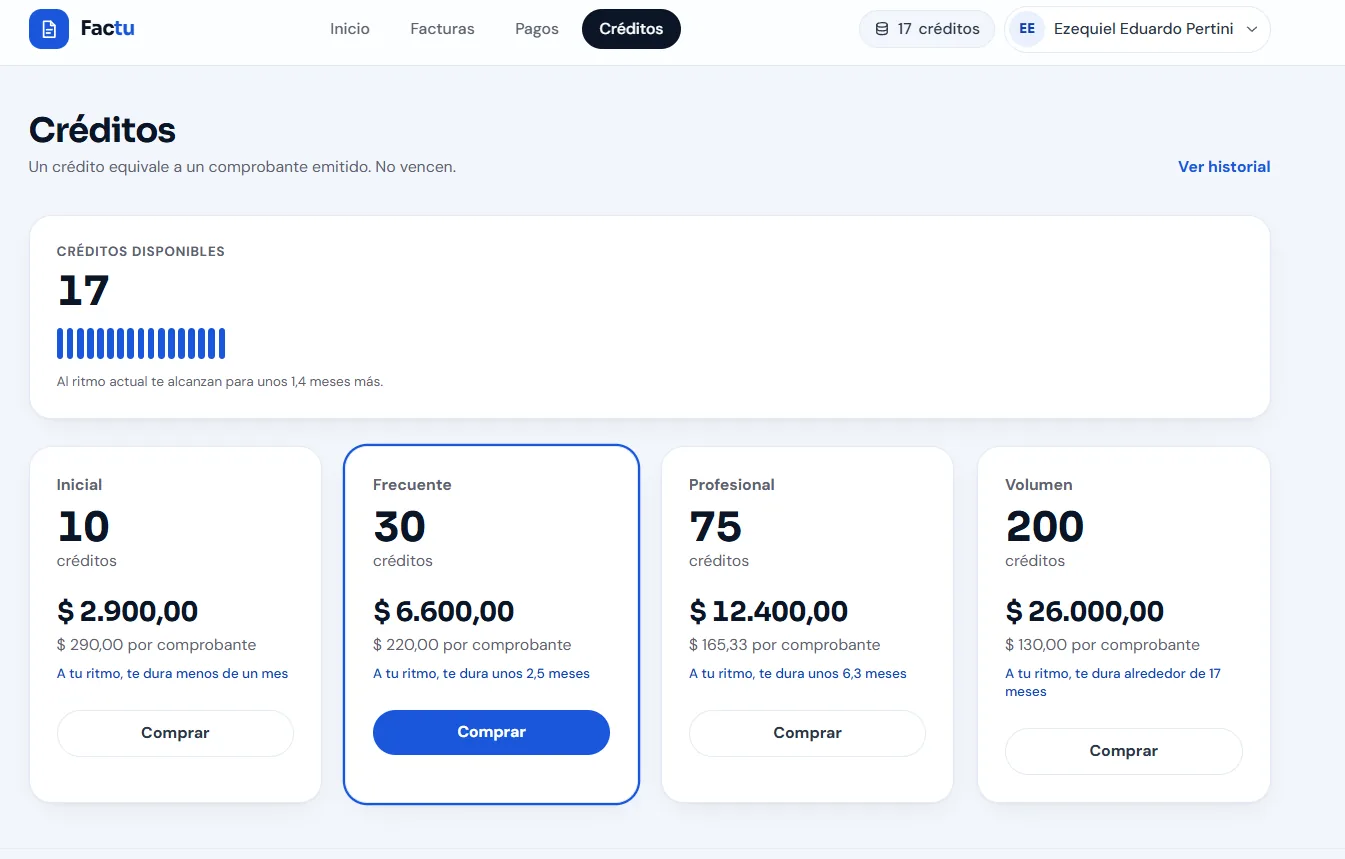Viewport: 1345px width, 859px height.
Task: Click 'A tu ritmo, te dura unos 2,5 meses'
Action: (481, 674)
